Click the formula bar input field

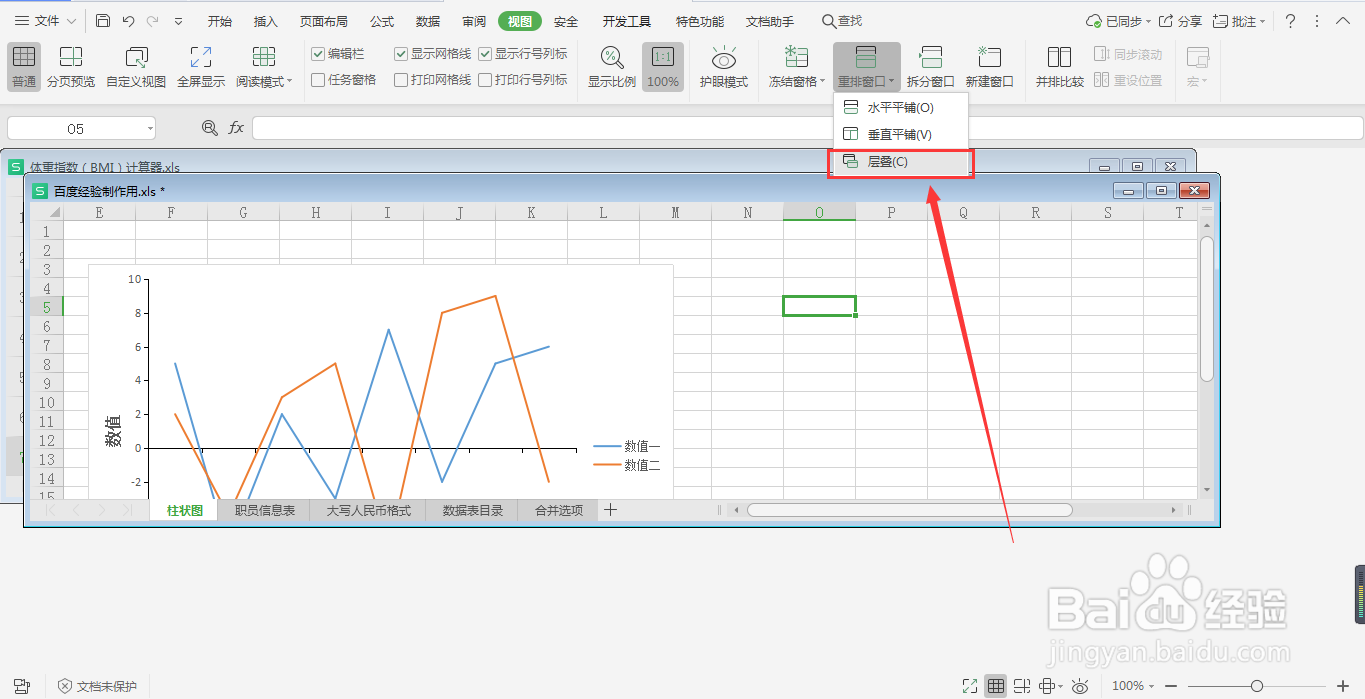[808, 128]
